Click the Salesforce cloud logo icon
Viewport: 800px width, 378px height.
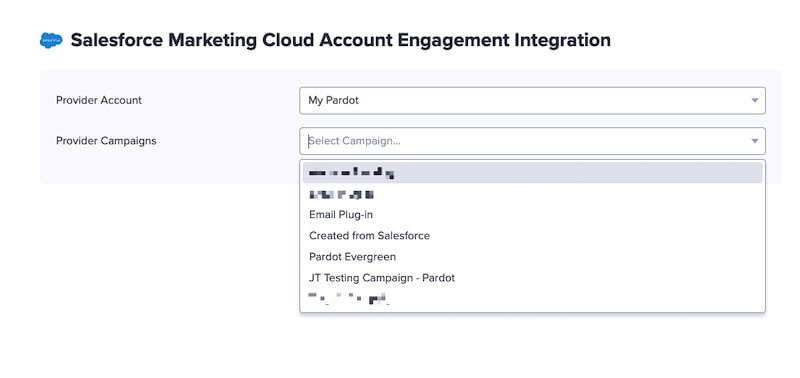point(51,40)
